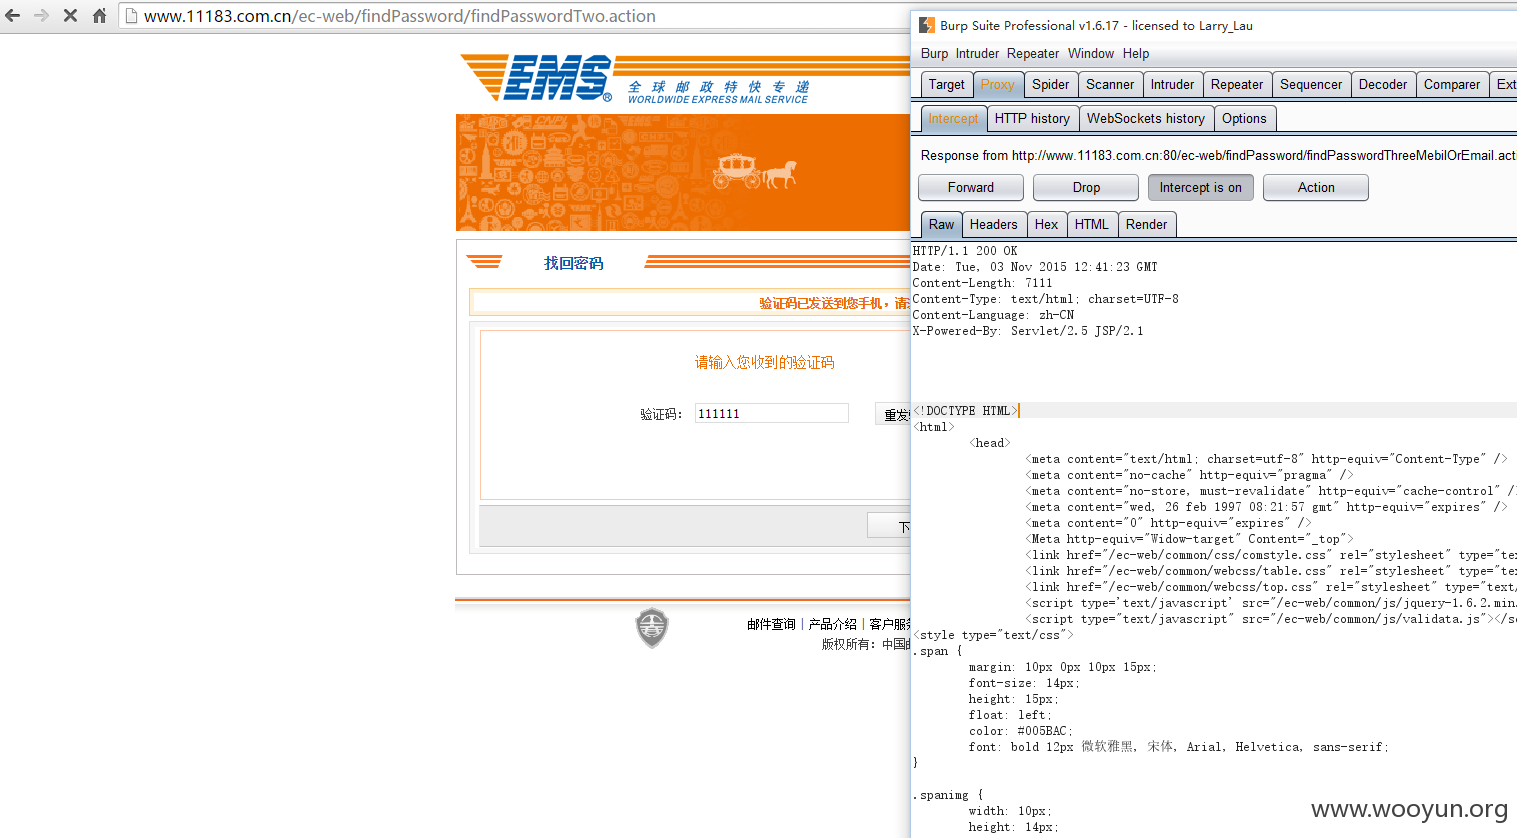Click the X-Powered-By header line

[x=1028, y=331]
